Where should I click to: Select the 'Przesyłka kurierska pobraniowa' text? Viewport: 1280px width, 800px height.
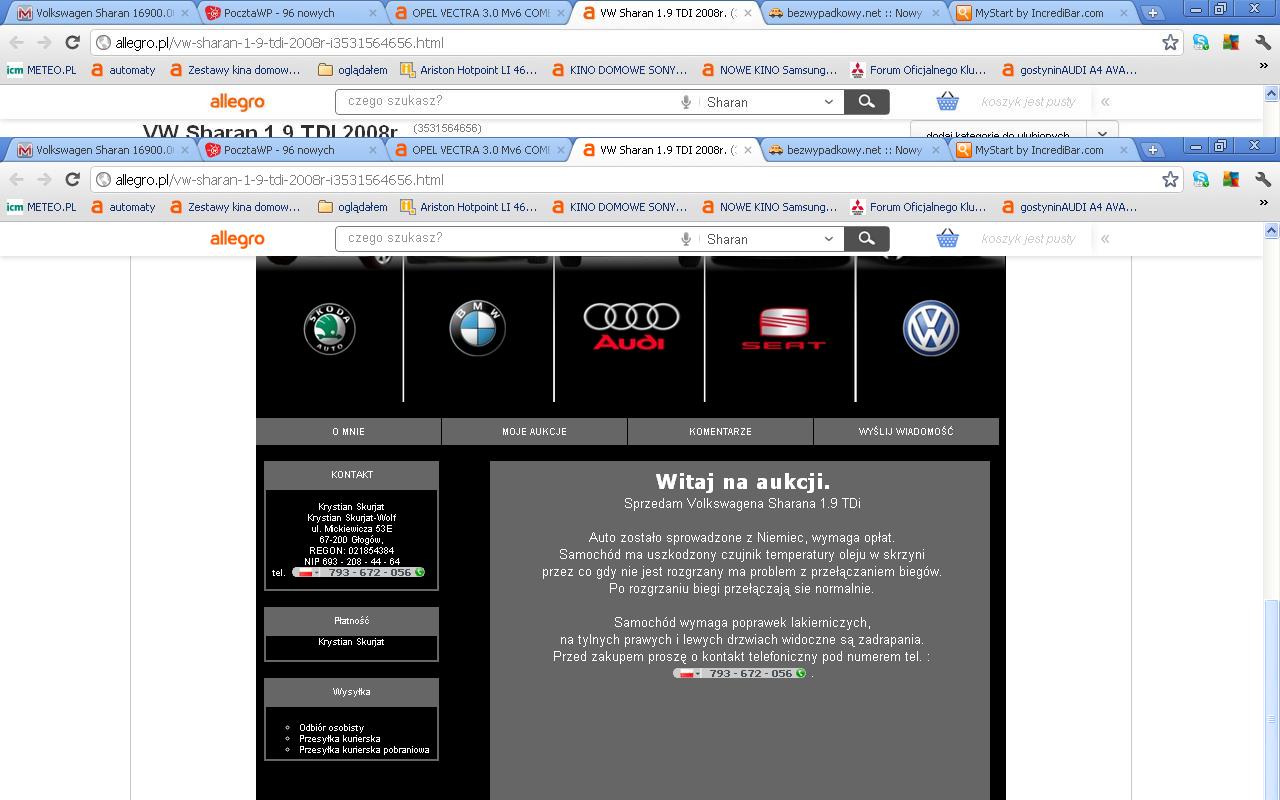point(364,750)
